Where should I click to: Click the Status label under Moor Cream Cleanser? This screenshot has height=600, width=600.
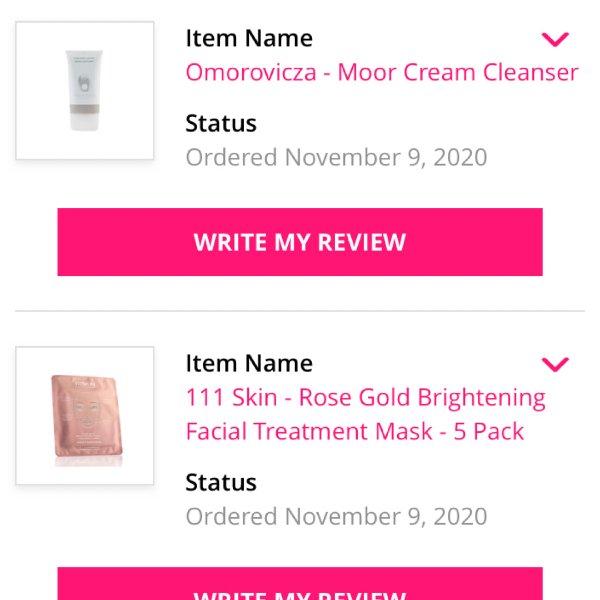point(221,123)
